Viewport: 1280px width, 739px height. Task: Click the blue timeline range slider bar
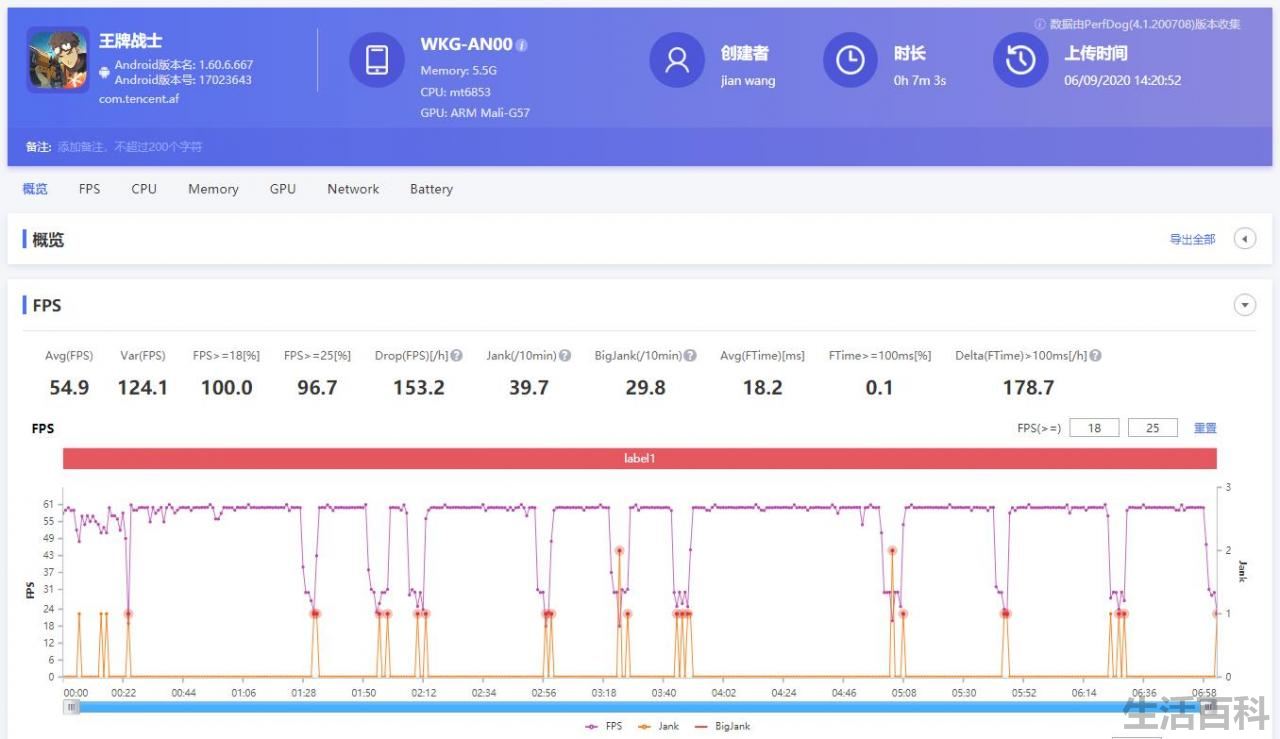tap(640, 707)
